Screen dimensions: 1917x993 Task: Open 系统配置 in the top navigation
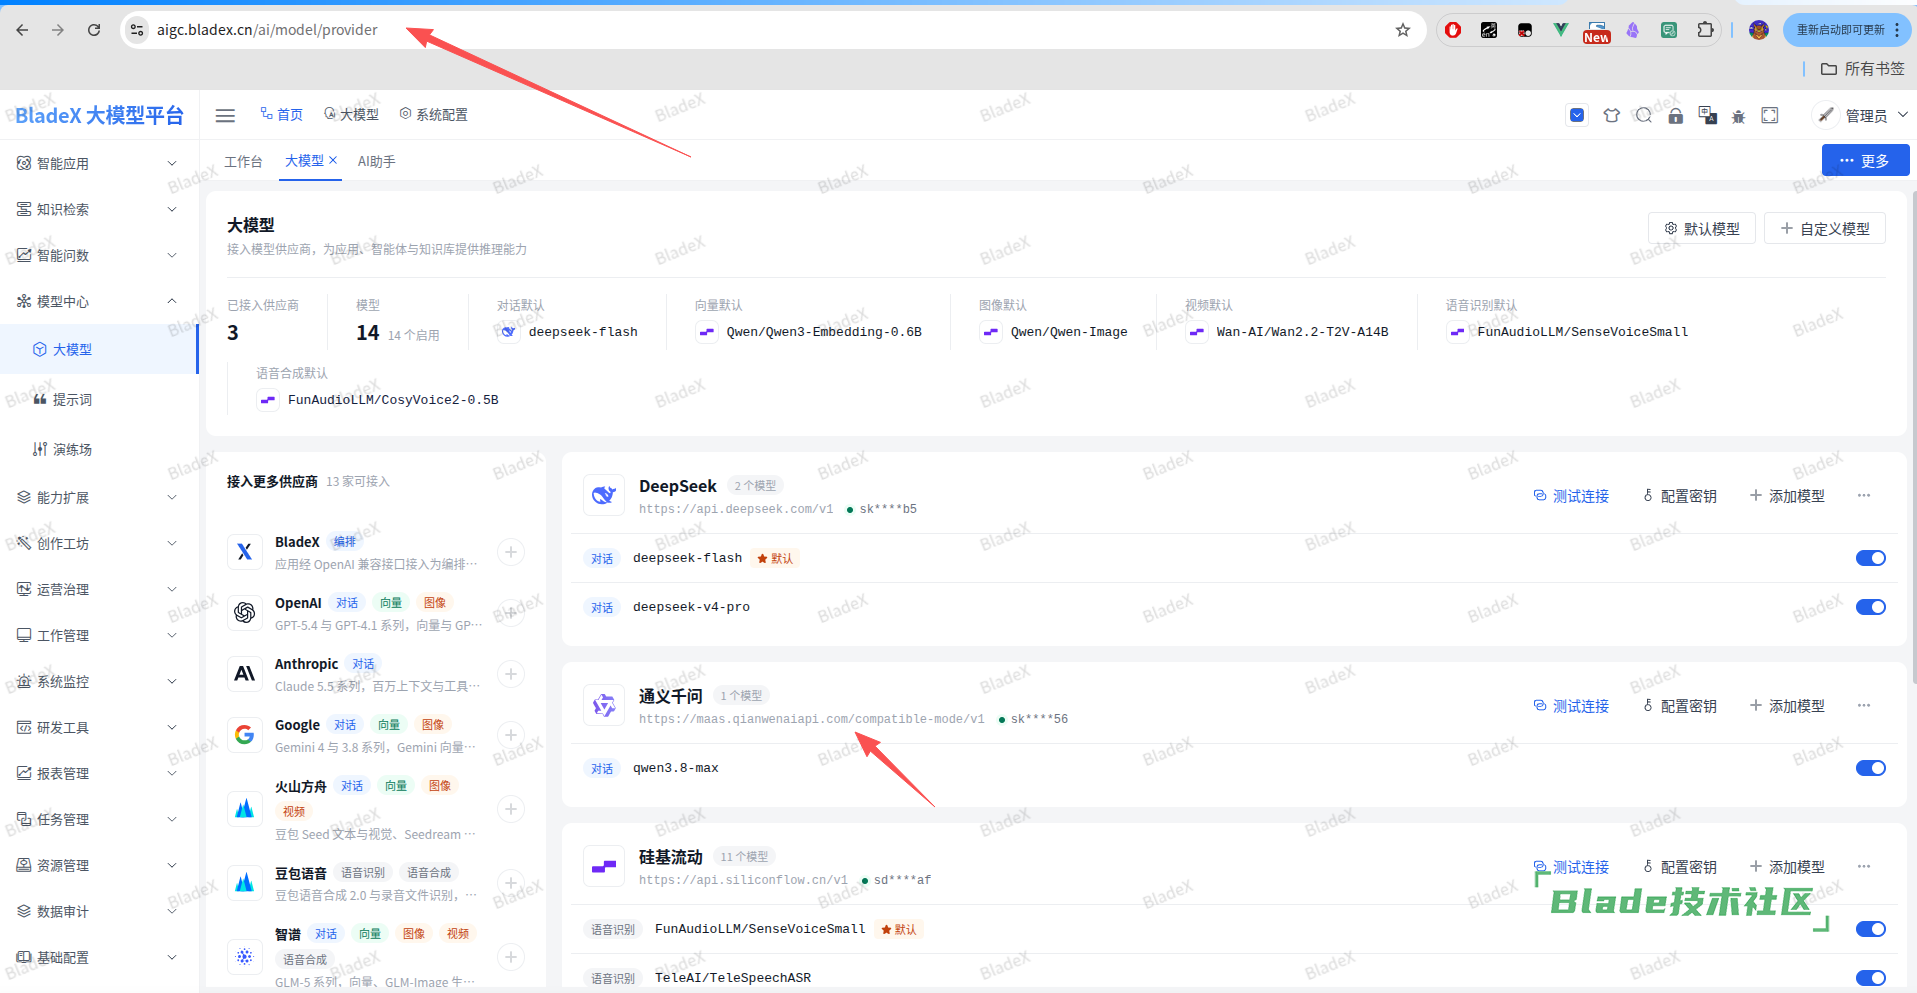434,115
